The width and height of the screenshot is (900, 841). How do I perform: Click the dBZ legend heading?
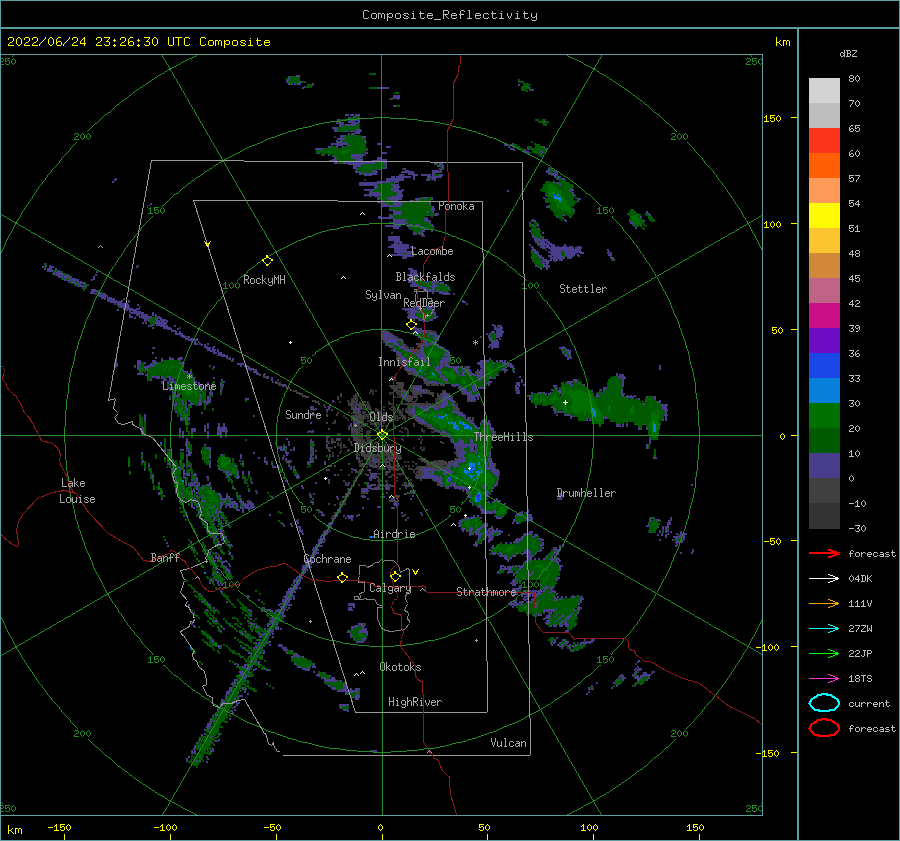click(x=848, y=53)
